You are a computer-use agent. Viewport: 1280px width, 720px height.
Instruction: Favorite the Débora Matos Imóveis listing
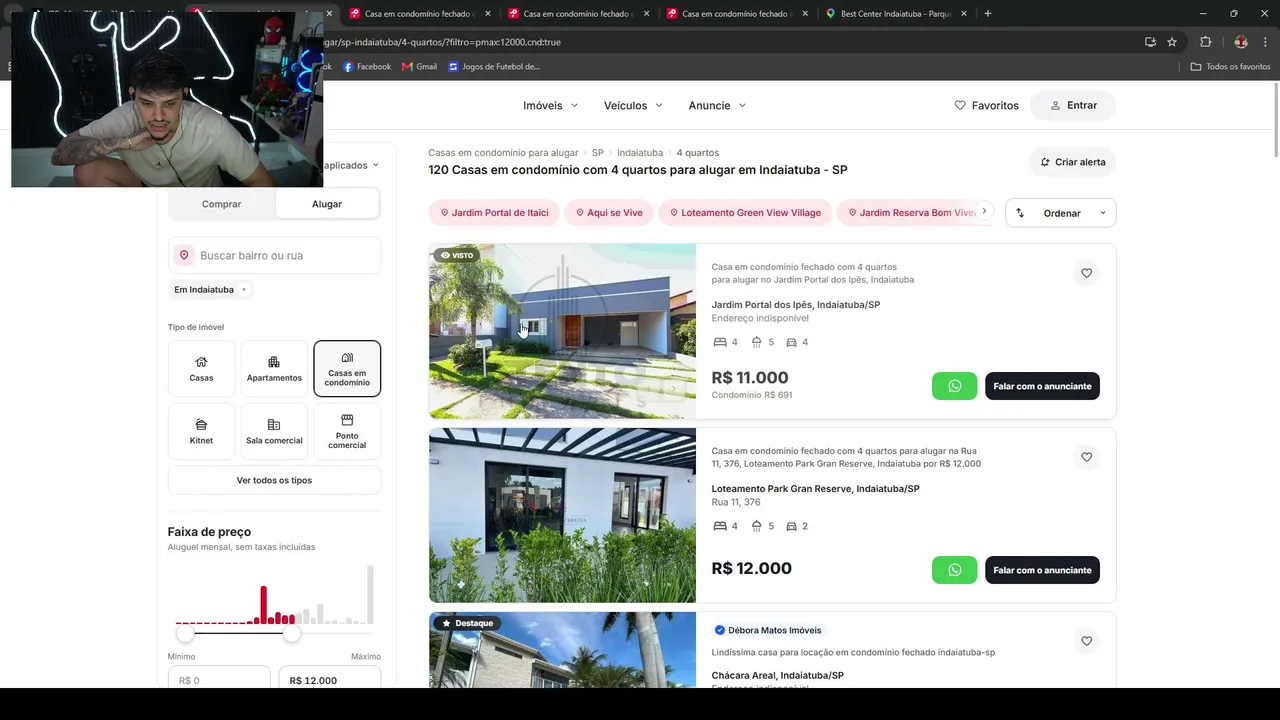(x=1086, y=641)
